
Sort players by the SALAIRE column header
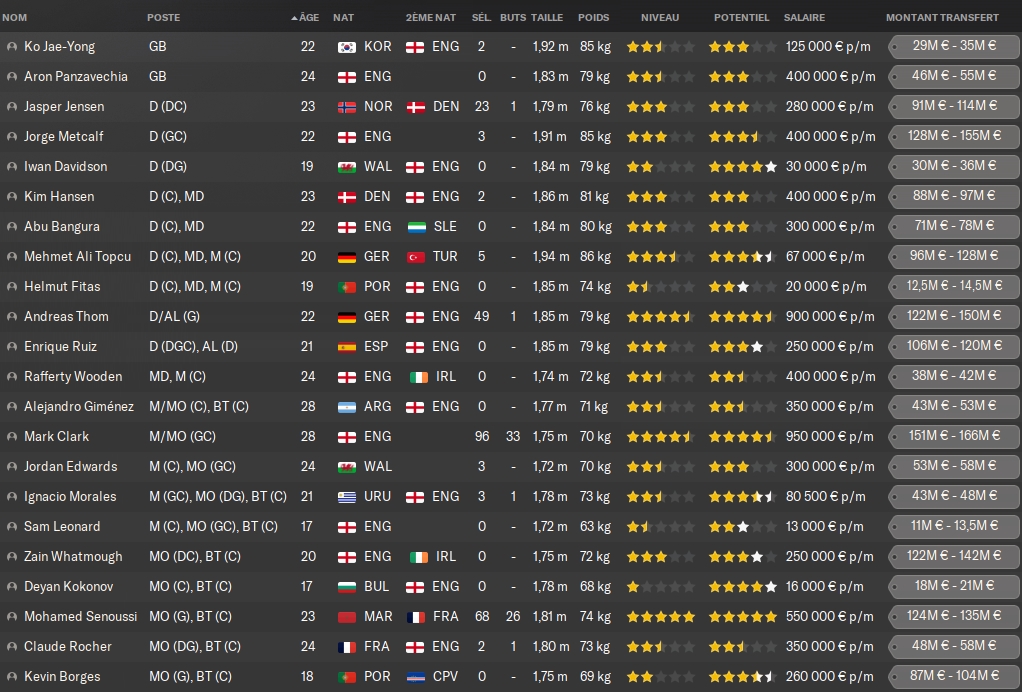805,18
